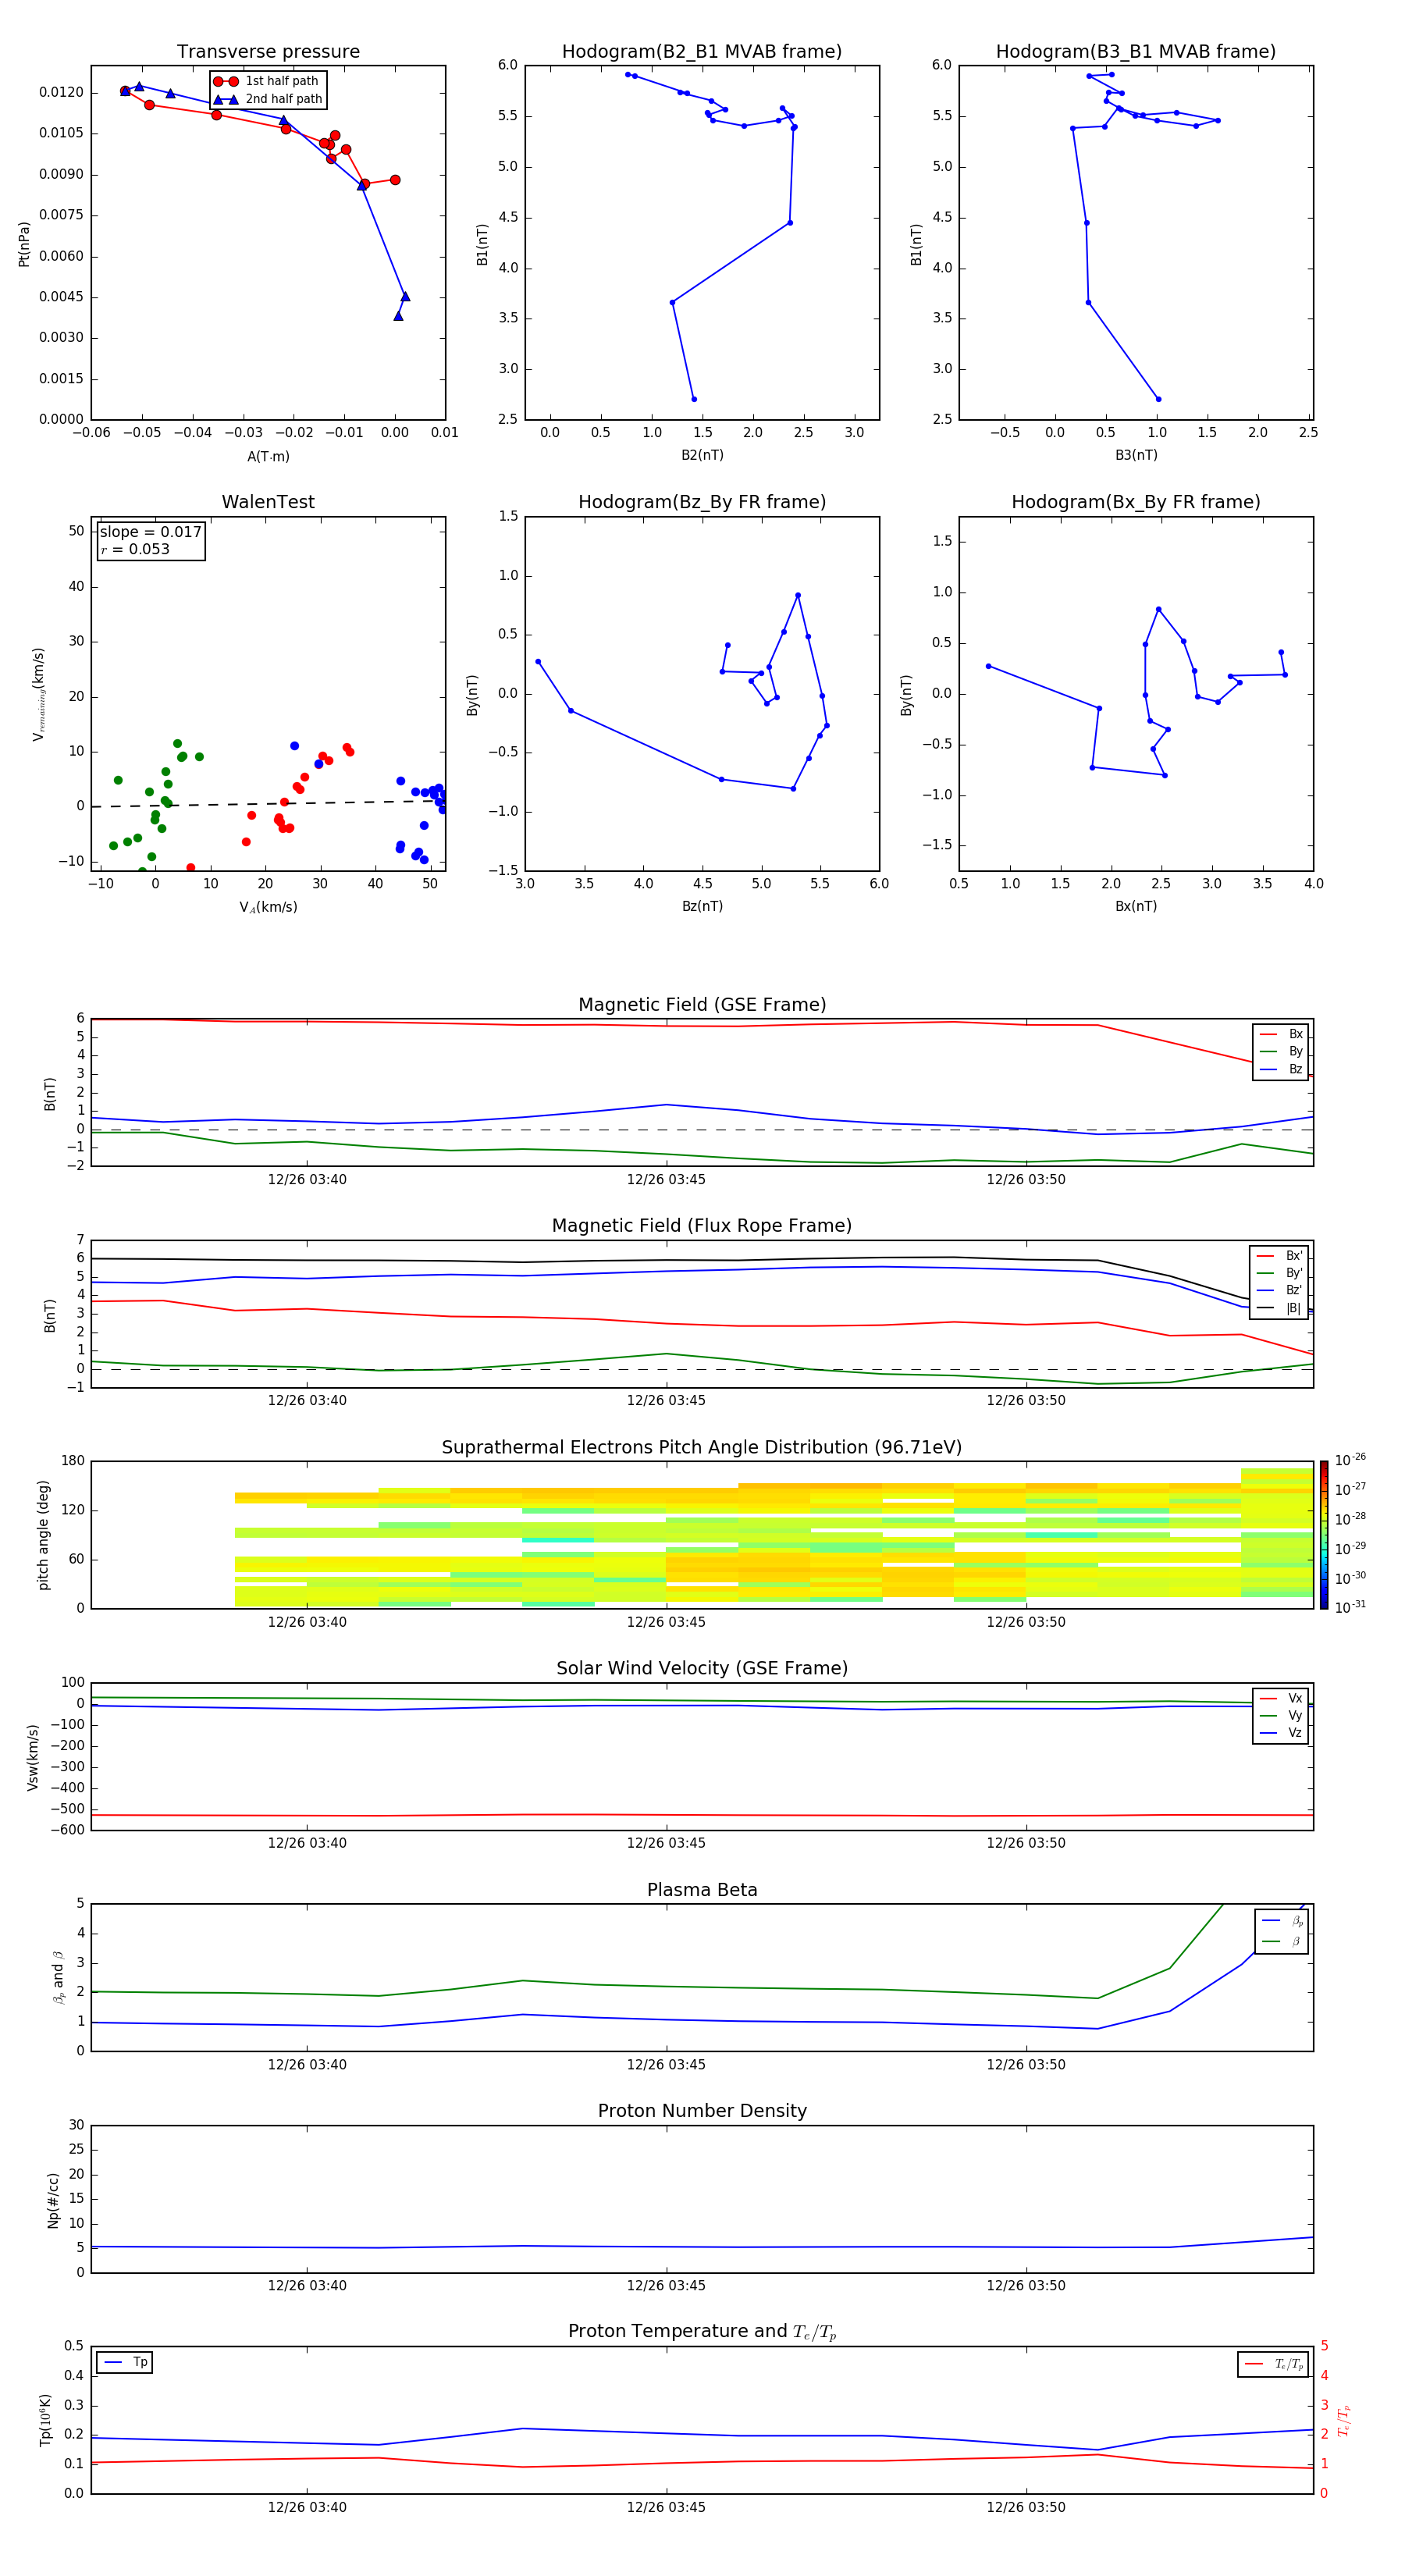
Task: Click the "Plasma Beta" plot title
Action: (x=702, y=1890)
